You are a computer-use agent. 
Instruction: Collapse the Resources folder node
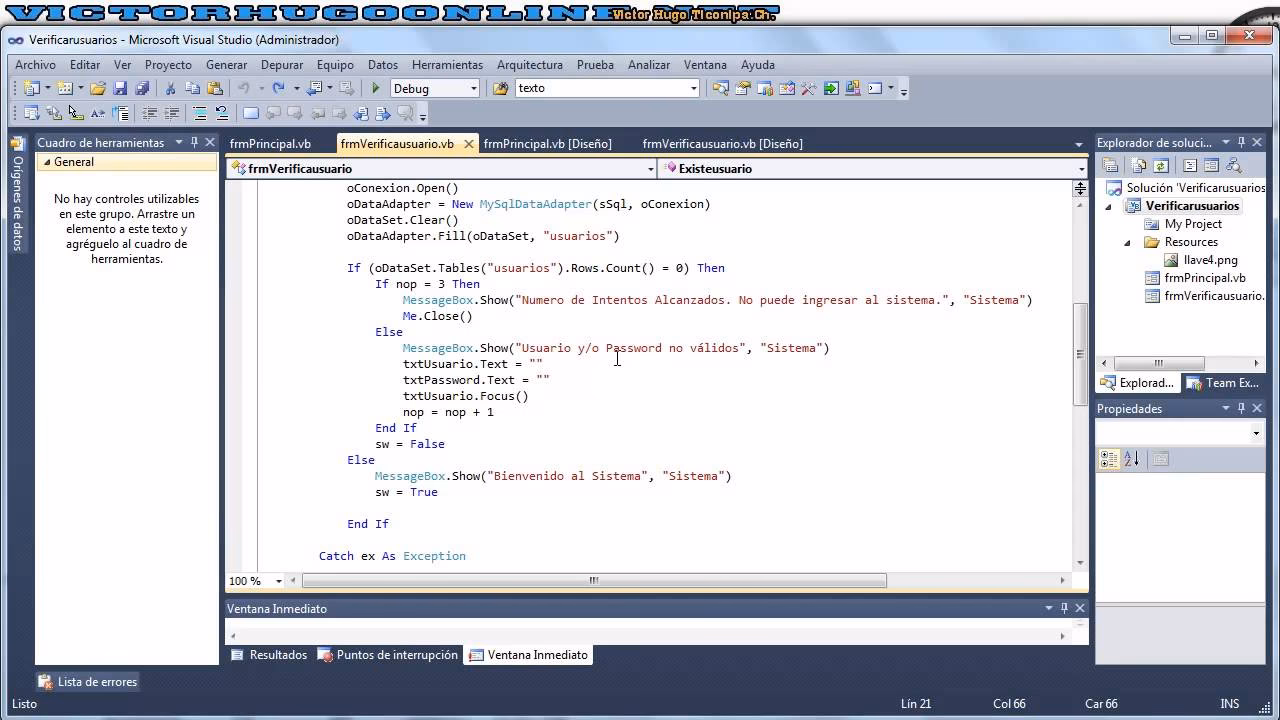1127,242
